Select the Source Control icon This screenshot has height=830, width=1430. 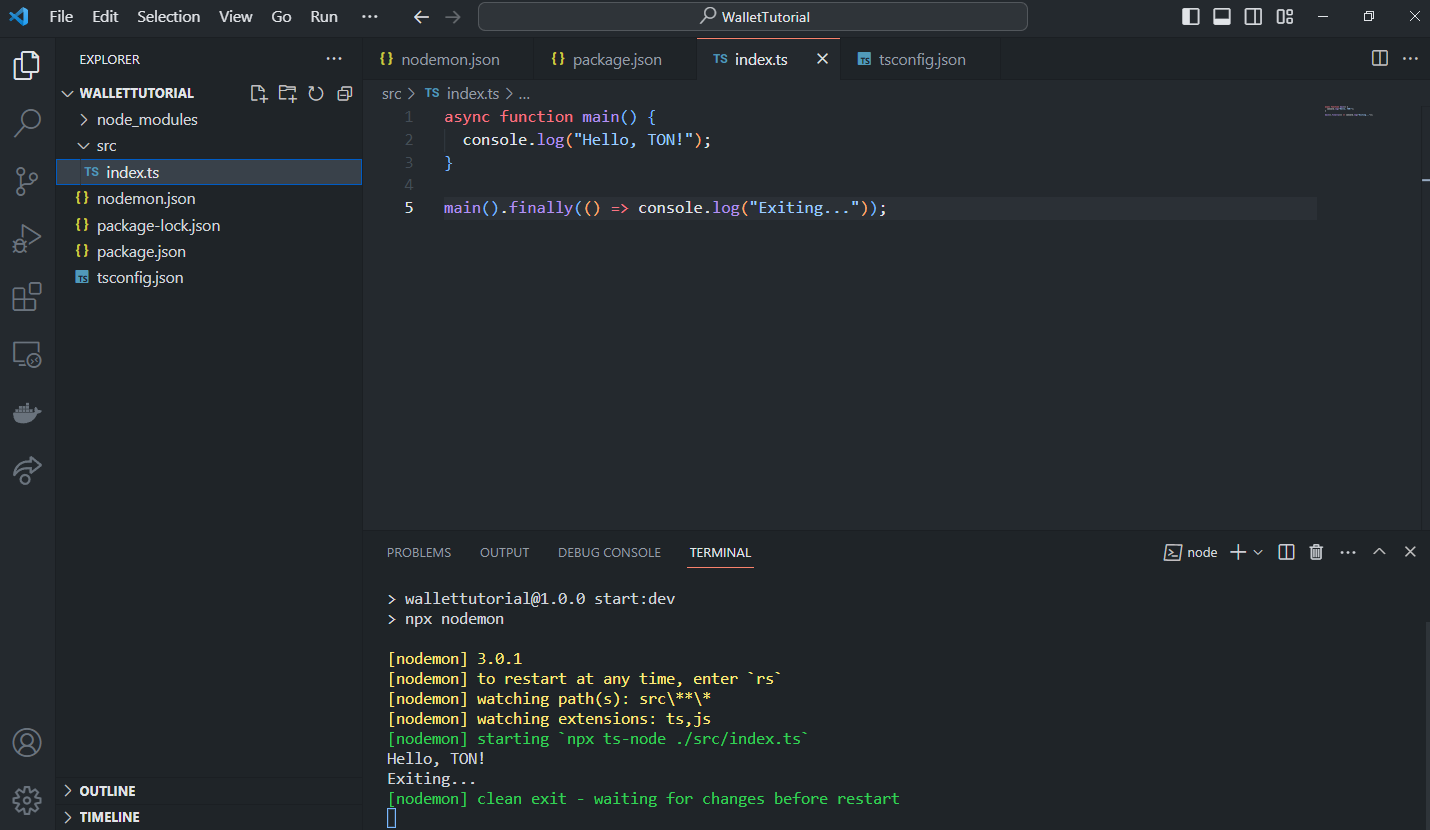pyautogui.click(x=26, y=181)
